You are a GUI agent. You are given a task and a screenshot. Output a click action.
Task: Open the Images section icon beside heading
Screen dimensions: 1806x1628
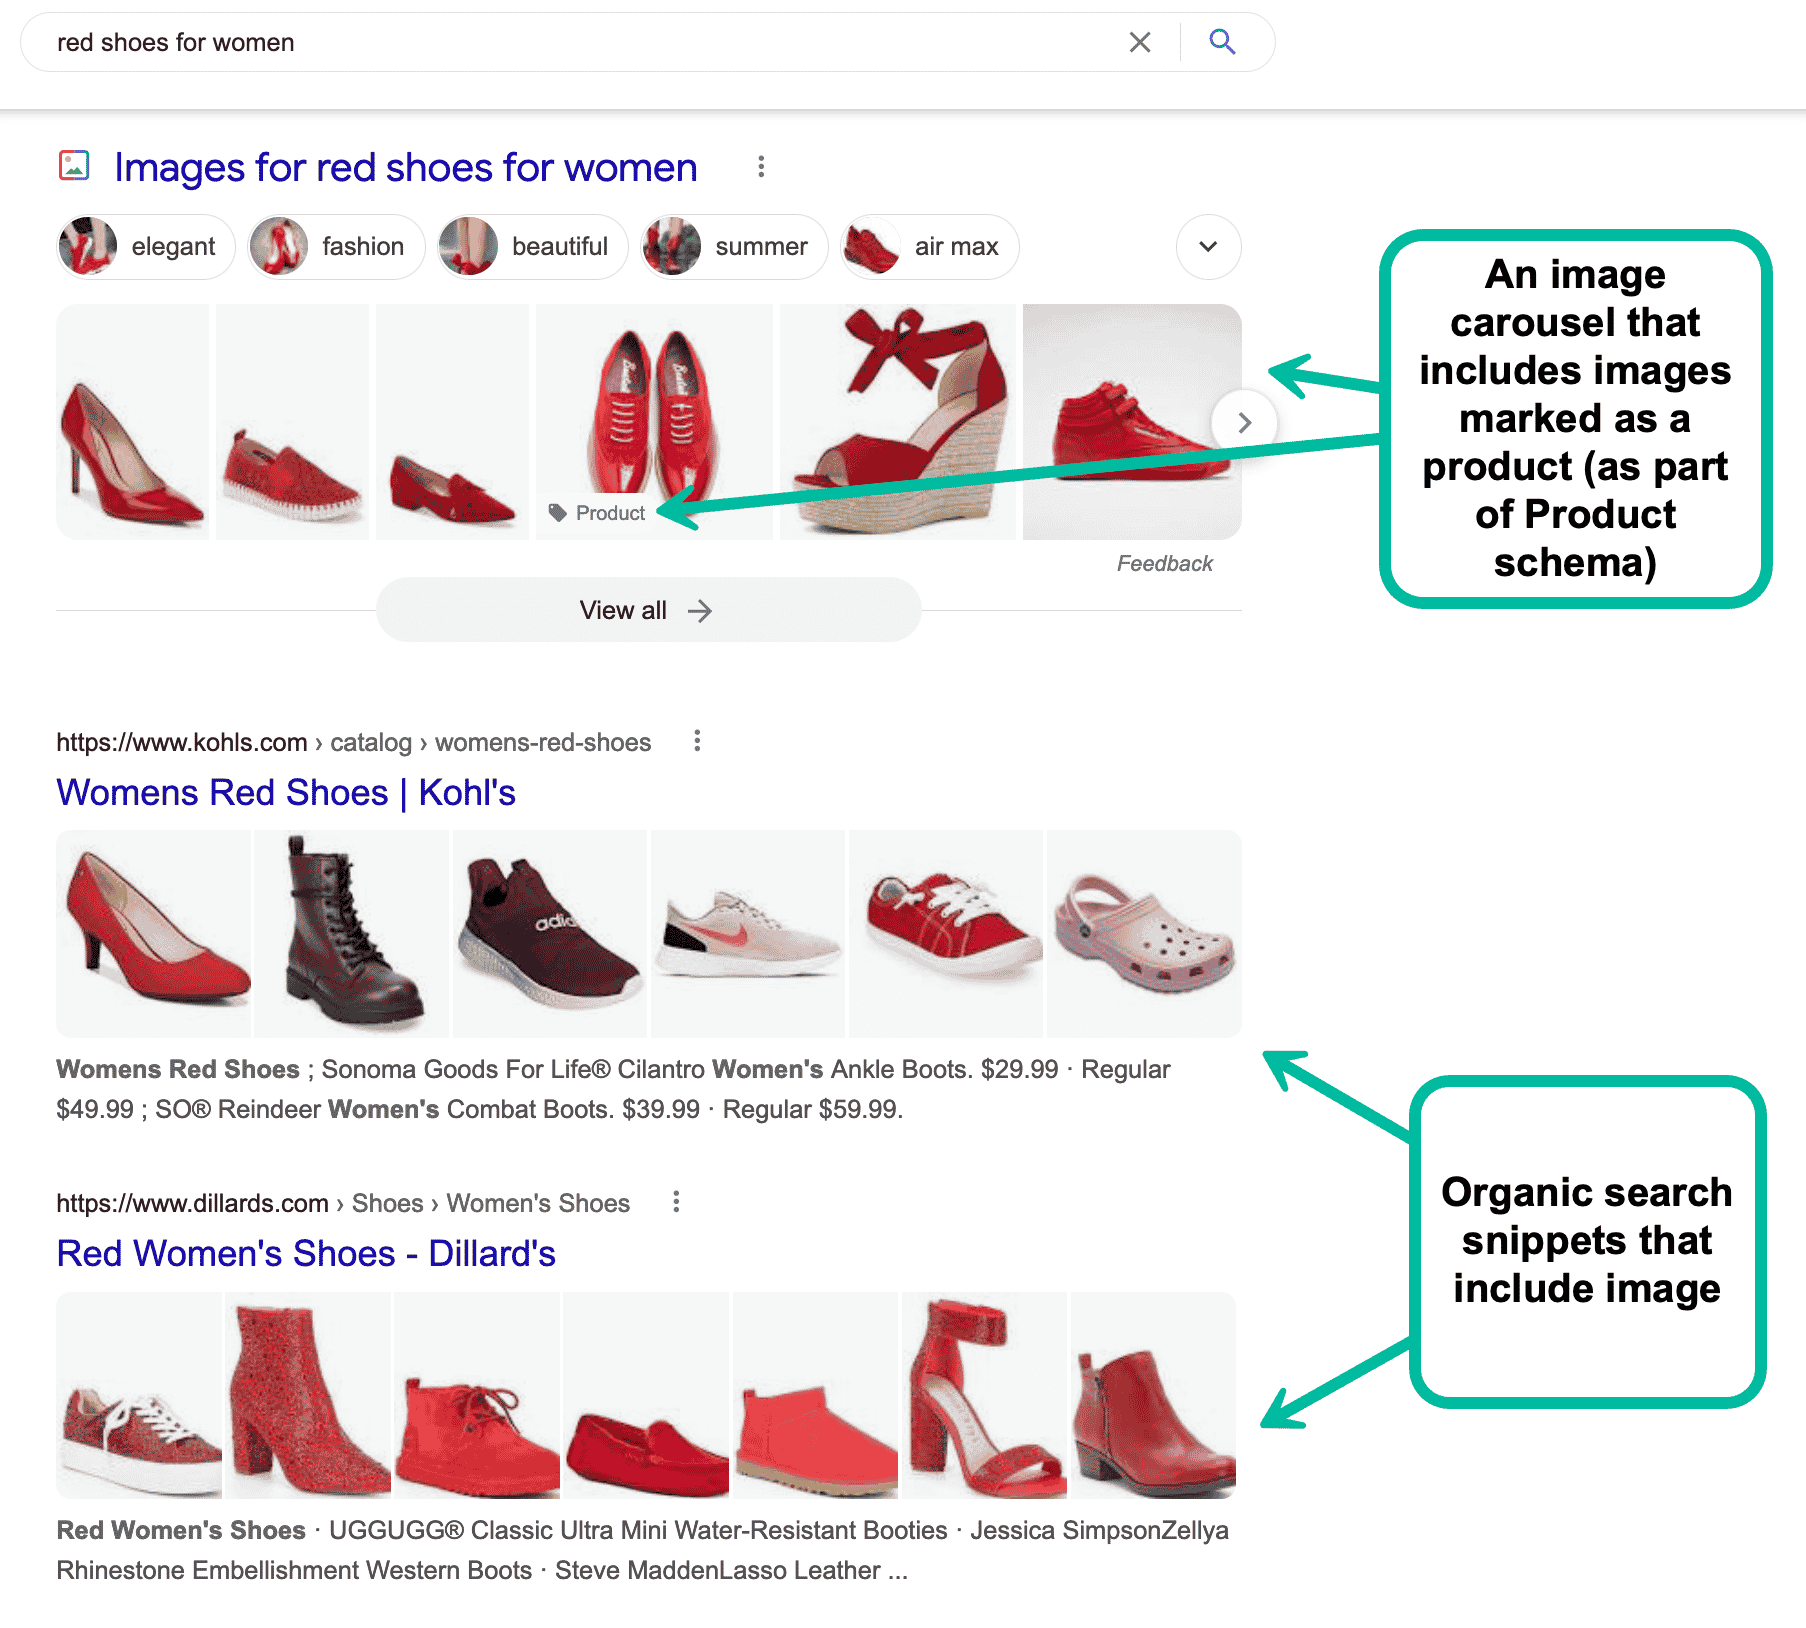[74, 165]
